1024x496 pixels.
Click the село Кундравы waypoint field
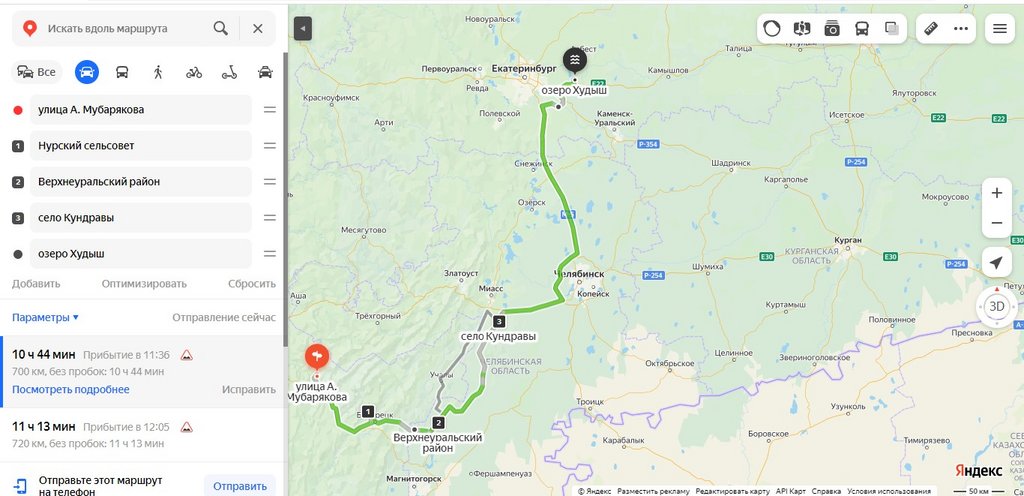(x=140, y=217)
